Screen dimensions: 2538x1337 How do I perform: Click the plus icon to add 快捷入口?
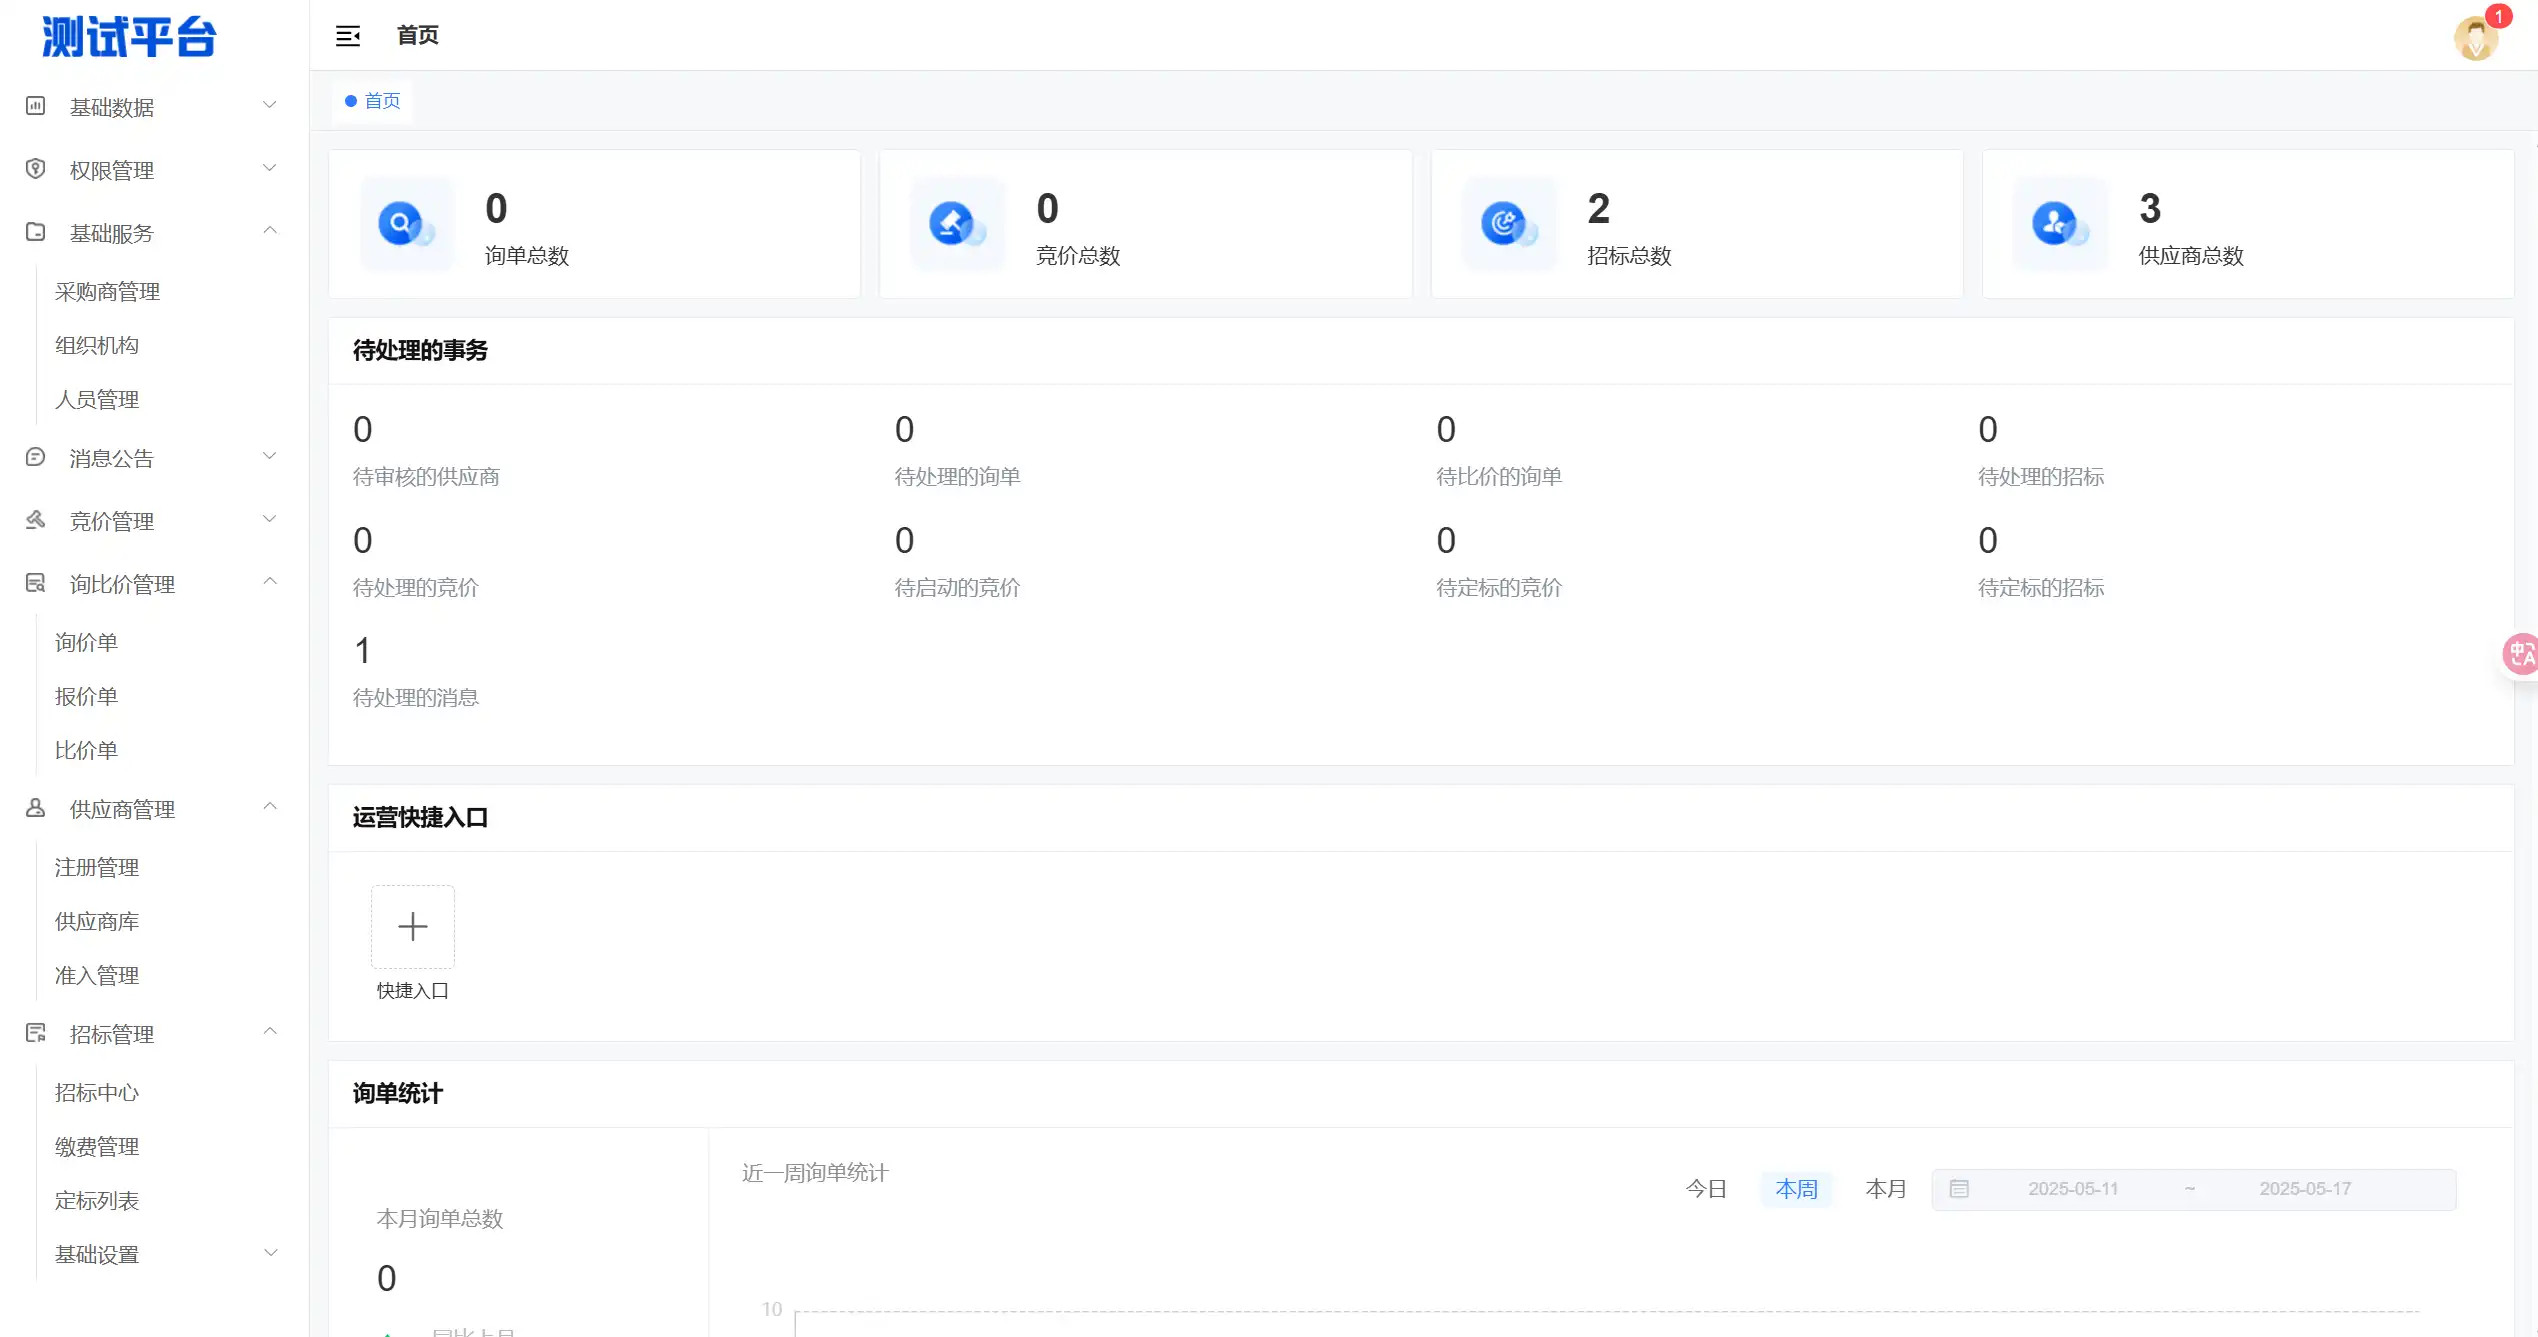click(x=413, y=927)
